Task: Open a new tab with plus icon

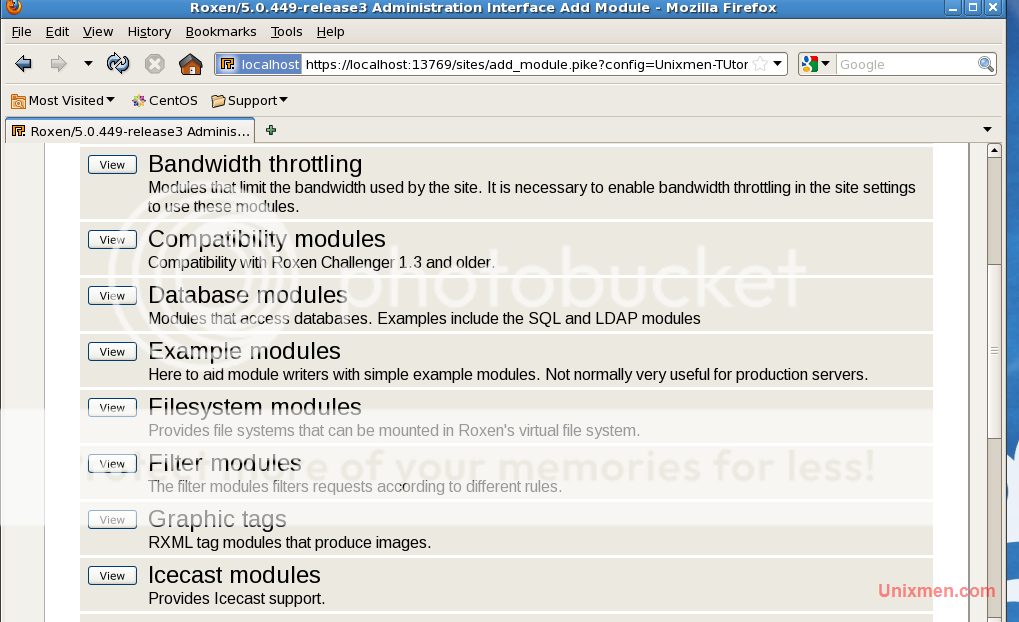Action: click(x=271, y=130)
